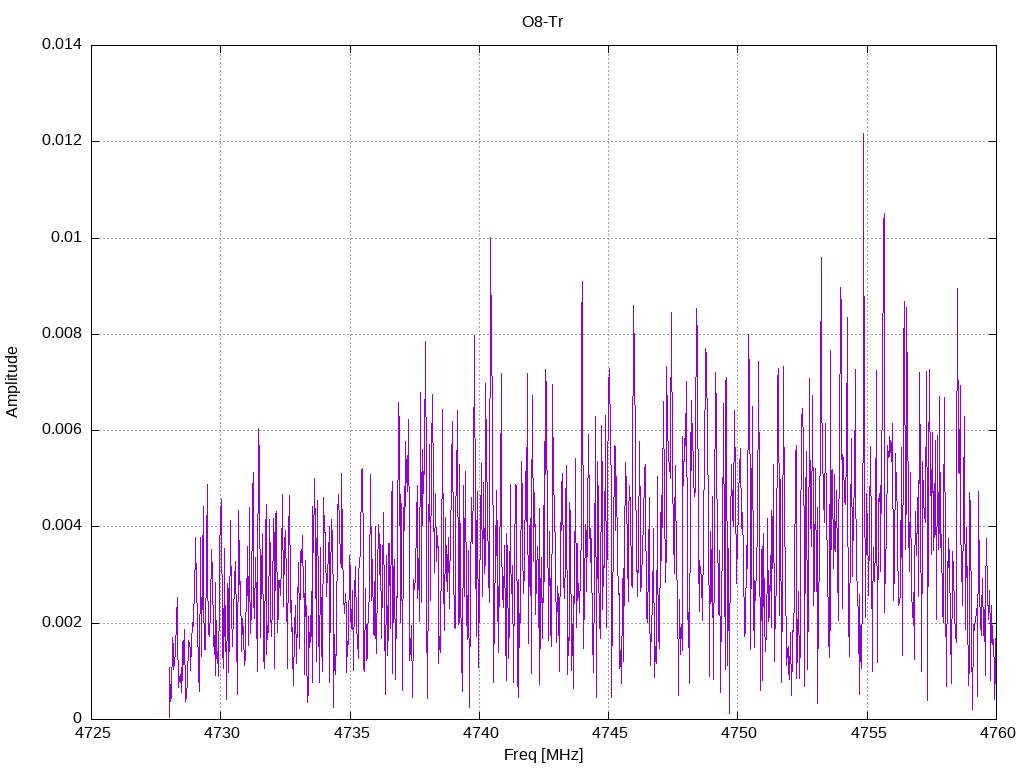Click the 4755 x-axis tick label
This screenshot has height=768, width=1024.
[869, 733]
